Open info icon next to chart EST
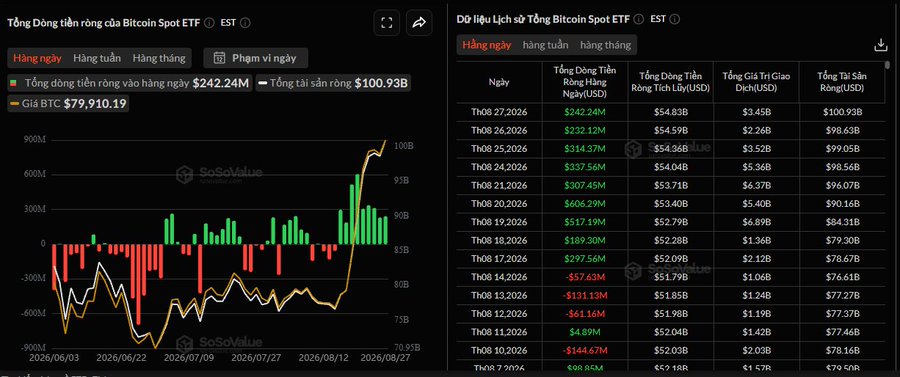 point(245,22)
